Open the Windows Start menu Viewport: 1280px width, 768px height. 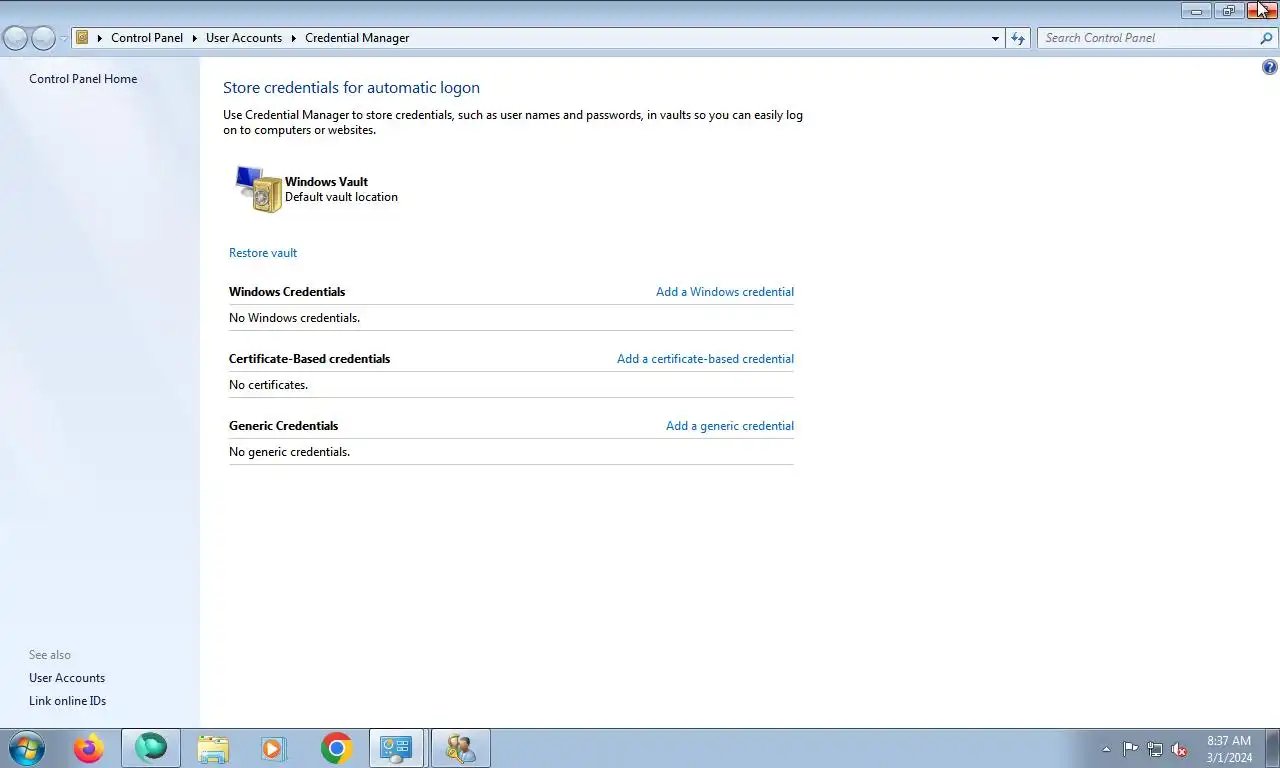tap(26, 748)
